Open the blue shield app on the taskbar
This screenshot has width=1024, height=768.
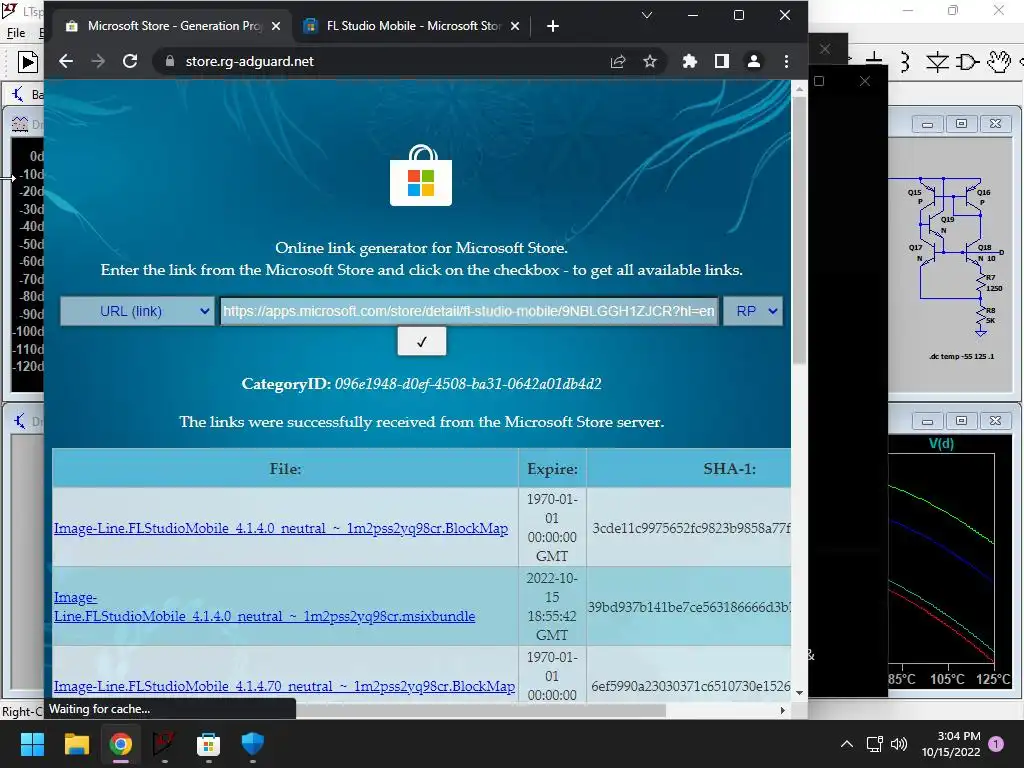[253, 744]
